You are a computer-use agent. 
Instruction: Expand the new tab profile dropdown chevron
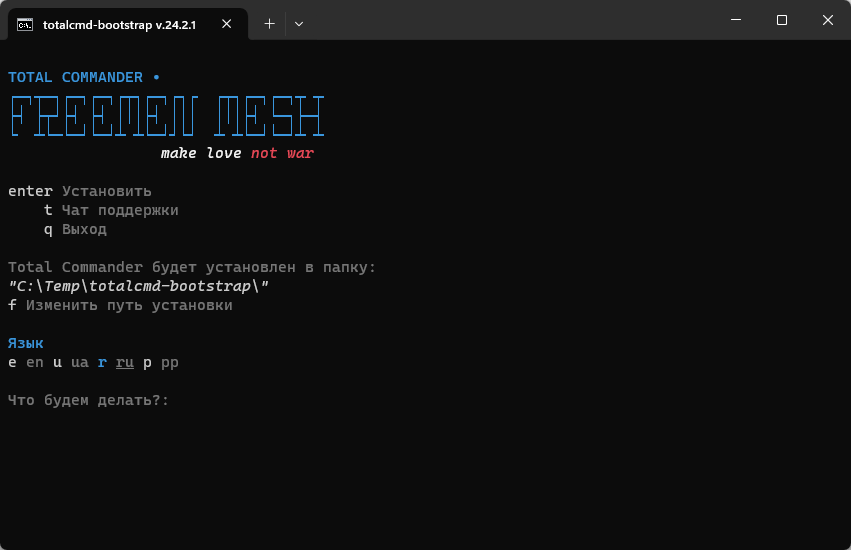(299, 23)
